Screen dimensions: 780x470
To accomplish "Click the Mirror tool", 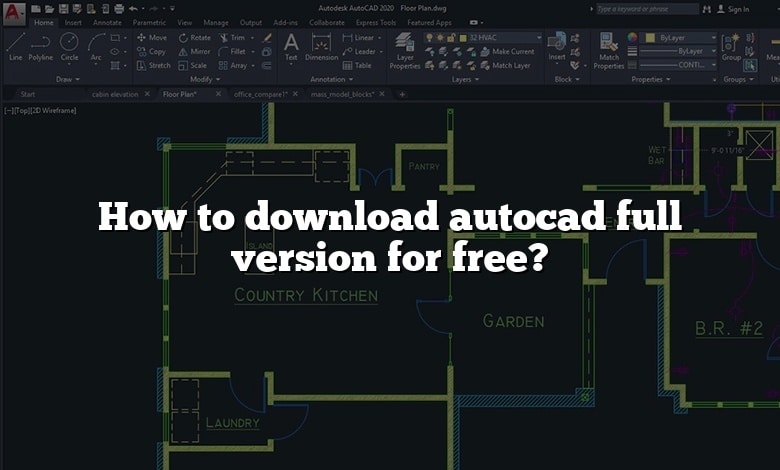I will (194, 51).
